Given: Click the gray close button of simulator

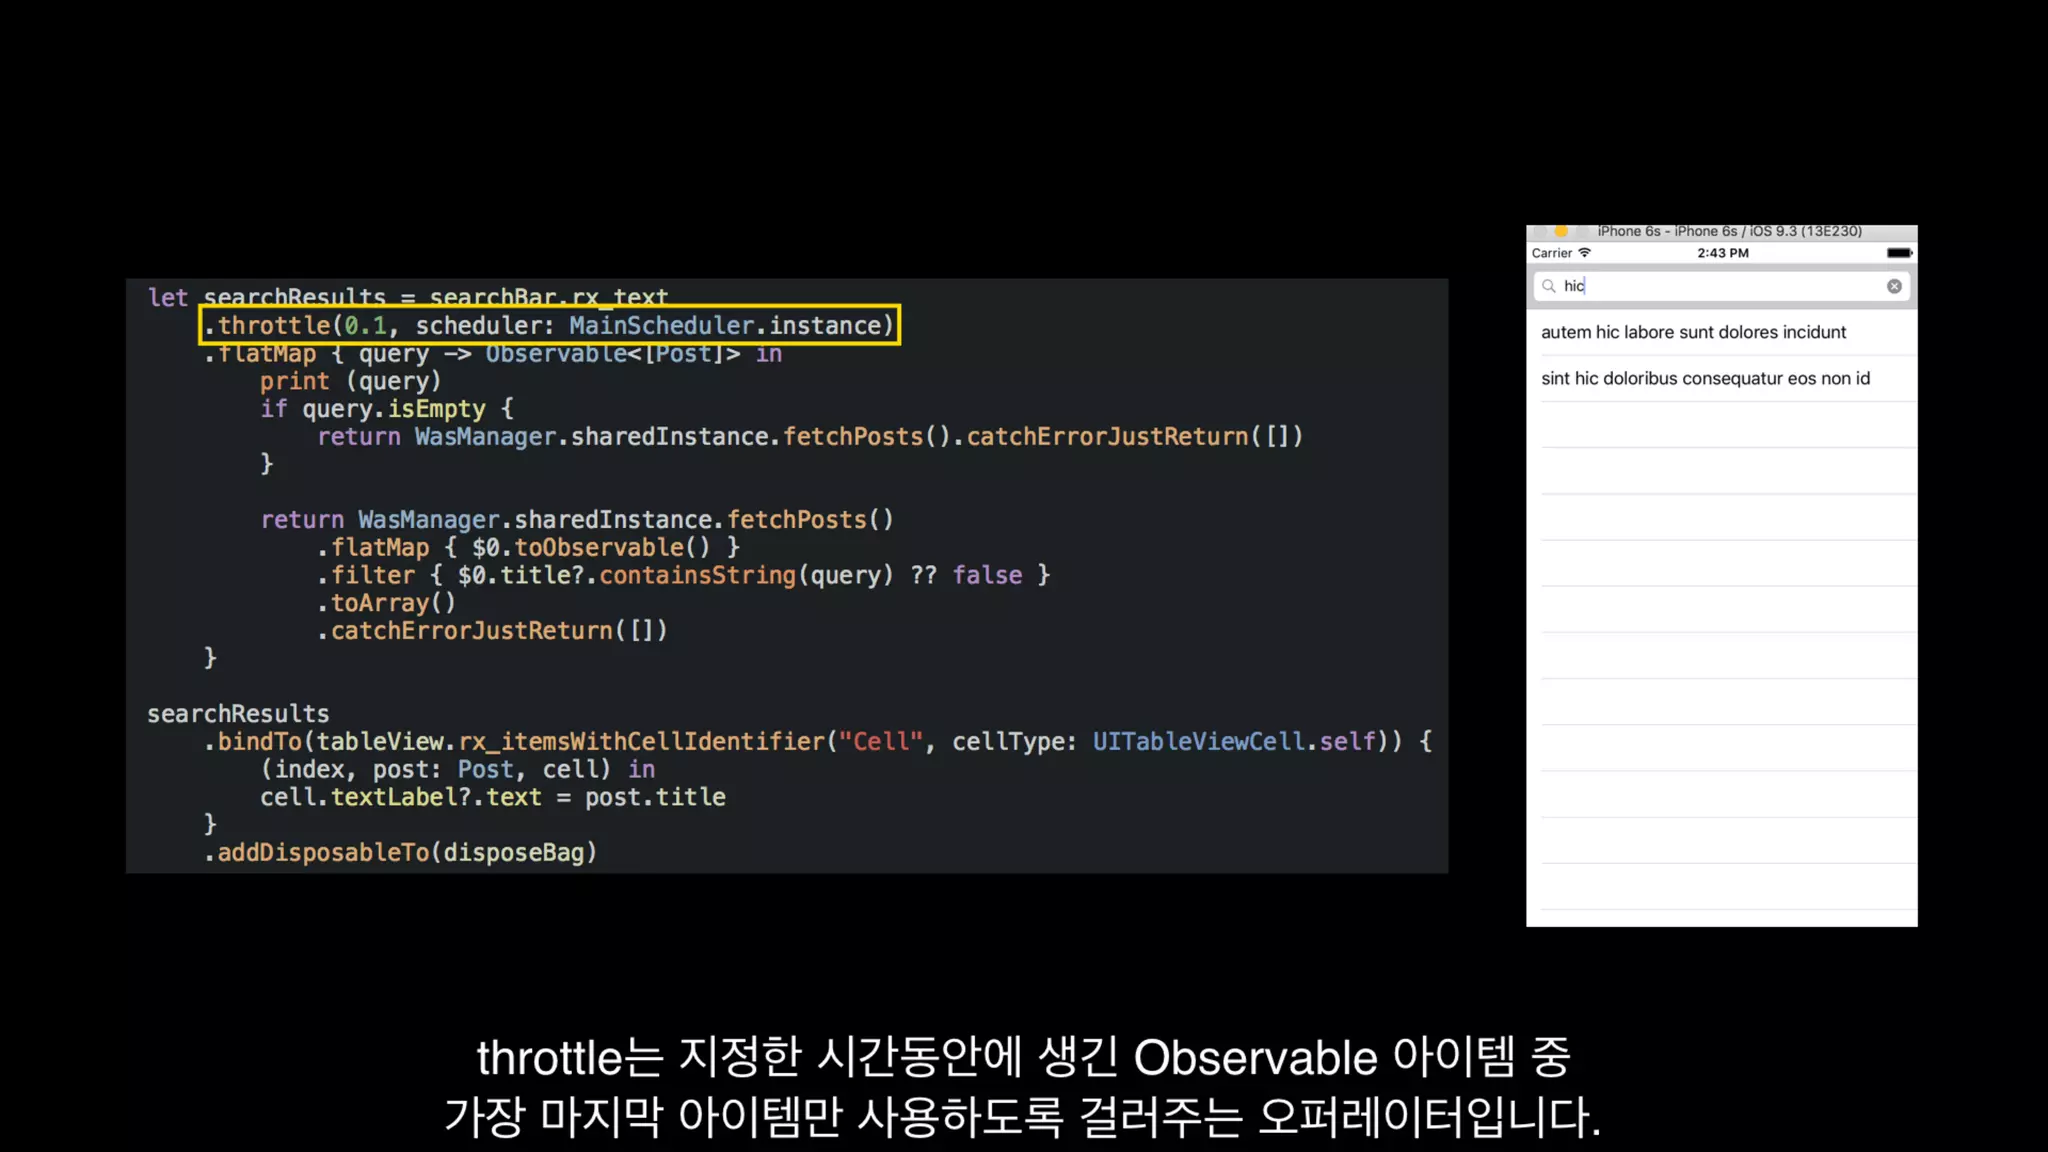Looking at the screenshot, I should (1541, 231).
